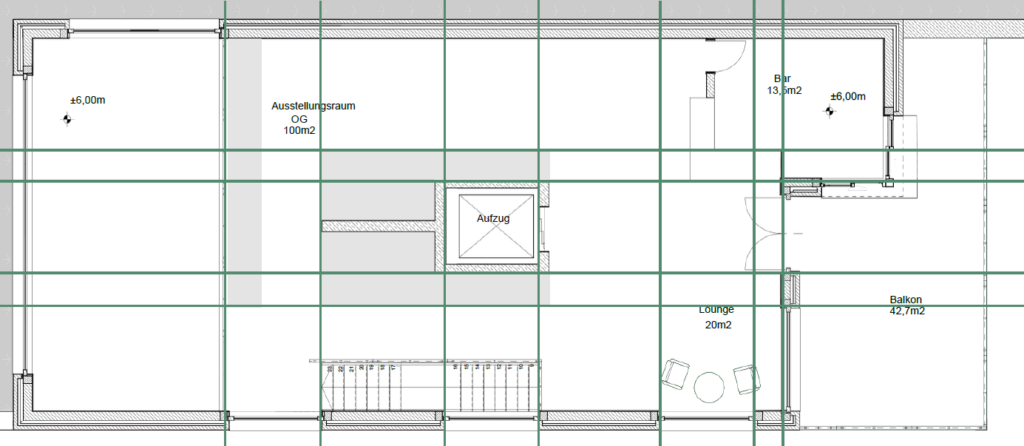Select the round table in the Lounge
This screenshot has height=446, width=1024.
711,385
